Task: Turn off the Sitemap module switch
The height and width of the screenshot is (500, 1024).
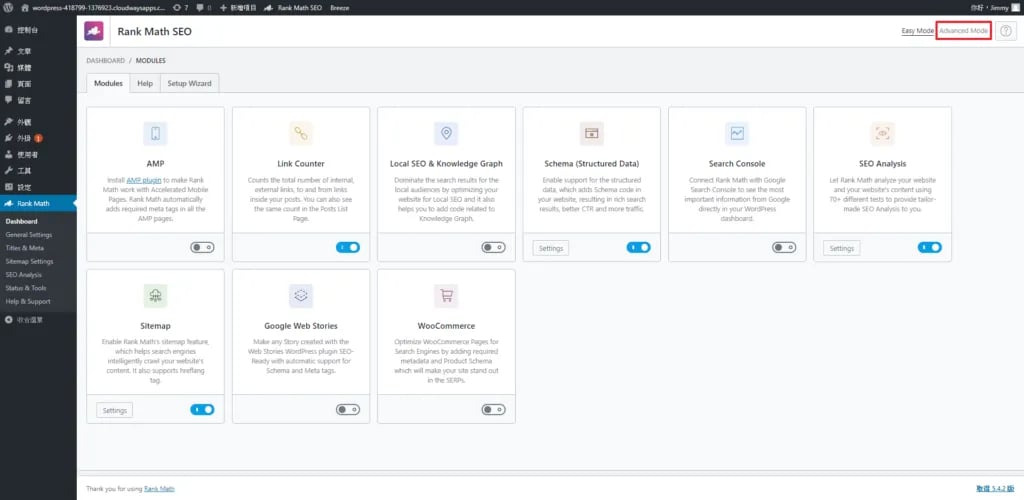Action: click(202, 409)
